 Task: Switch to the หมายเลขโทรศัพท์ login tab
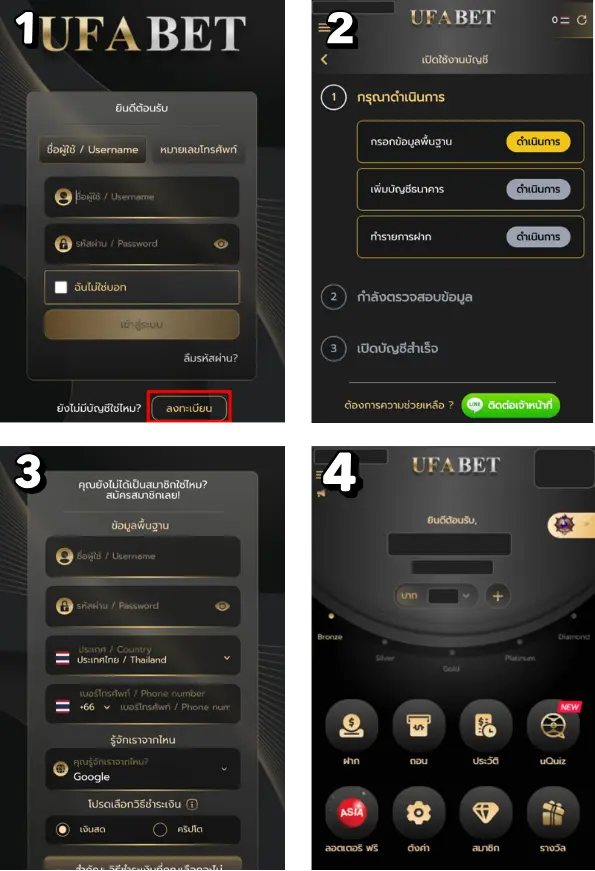pyautogui.click(x=198, y=149)
